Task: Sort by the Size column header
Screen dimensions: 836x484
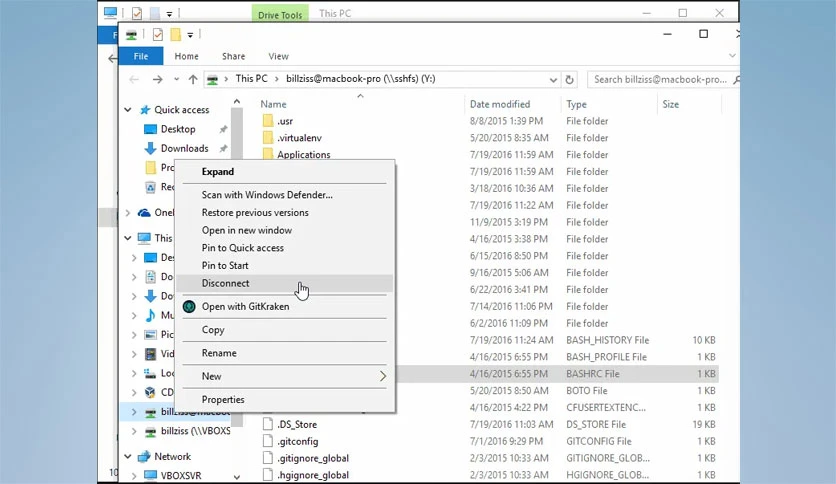Action: [x=671, y=104]
